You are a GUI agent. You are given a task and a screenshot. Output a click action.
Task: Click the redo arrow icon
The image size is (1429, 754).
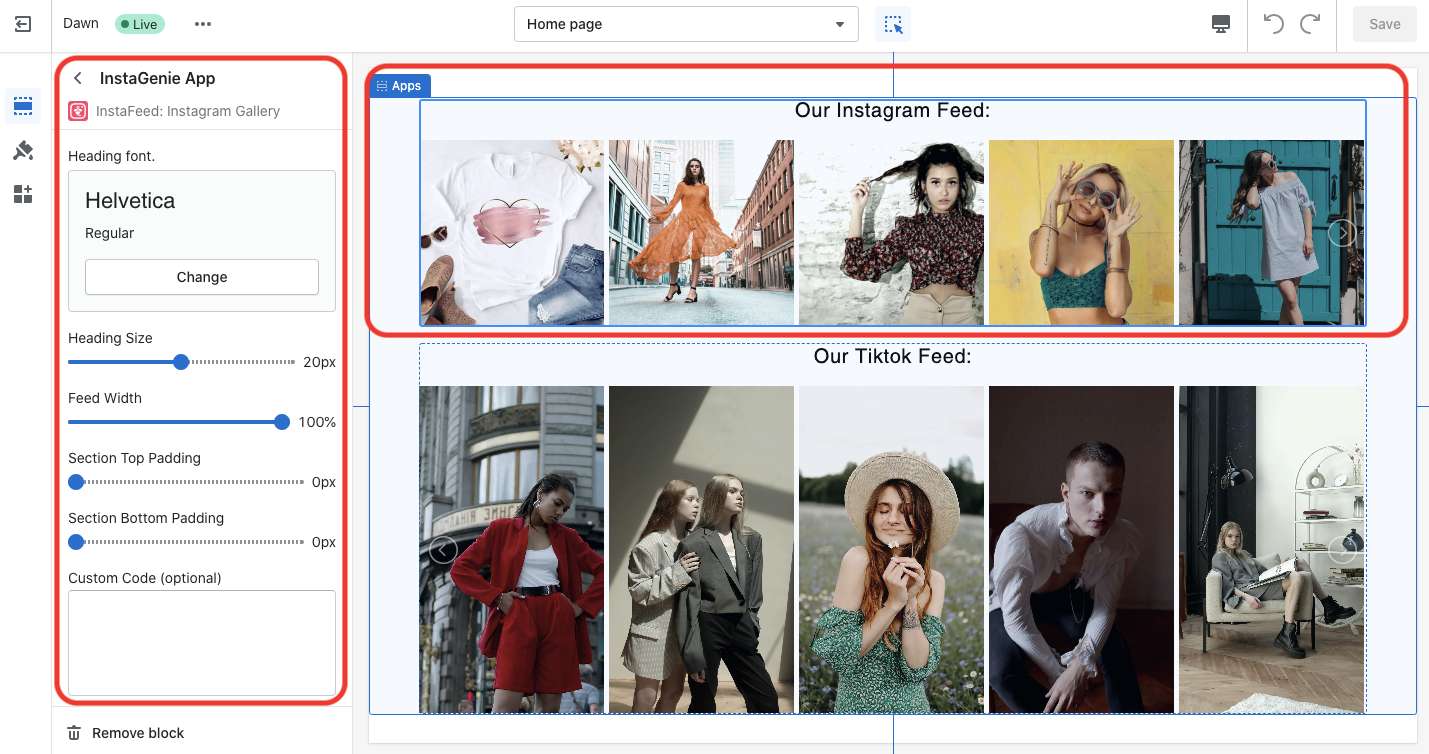tap(1309, 24)
